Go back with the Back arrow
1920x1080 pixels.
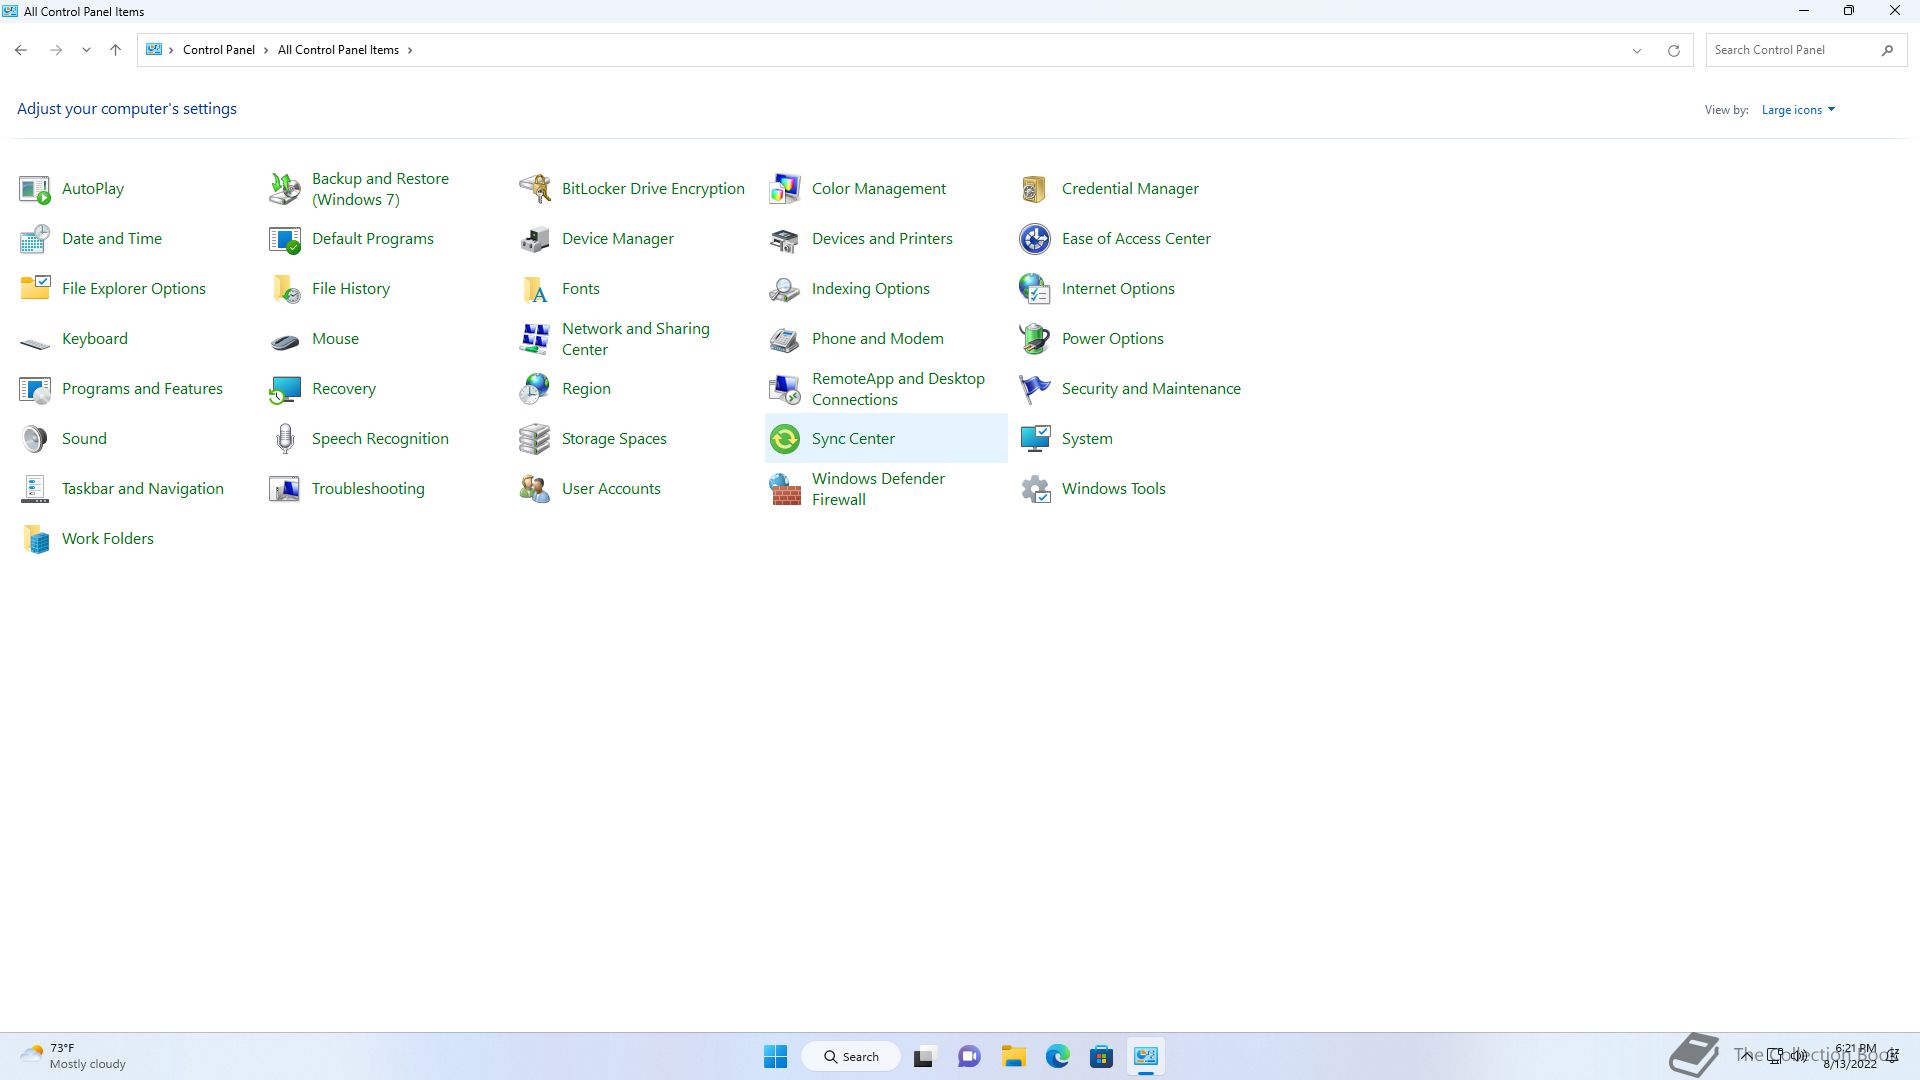(x=21, y=50)
